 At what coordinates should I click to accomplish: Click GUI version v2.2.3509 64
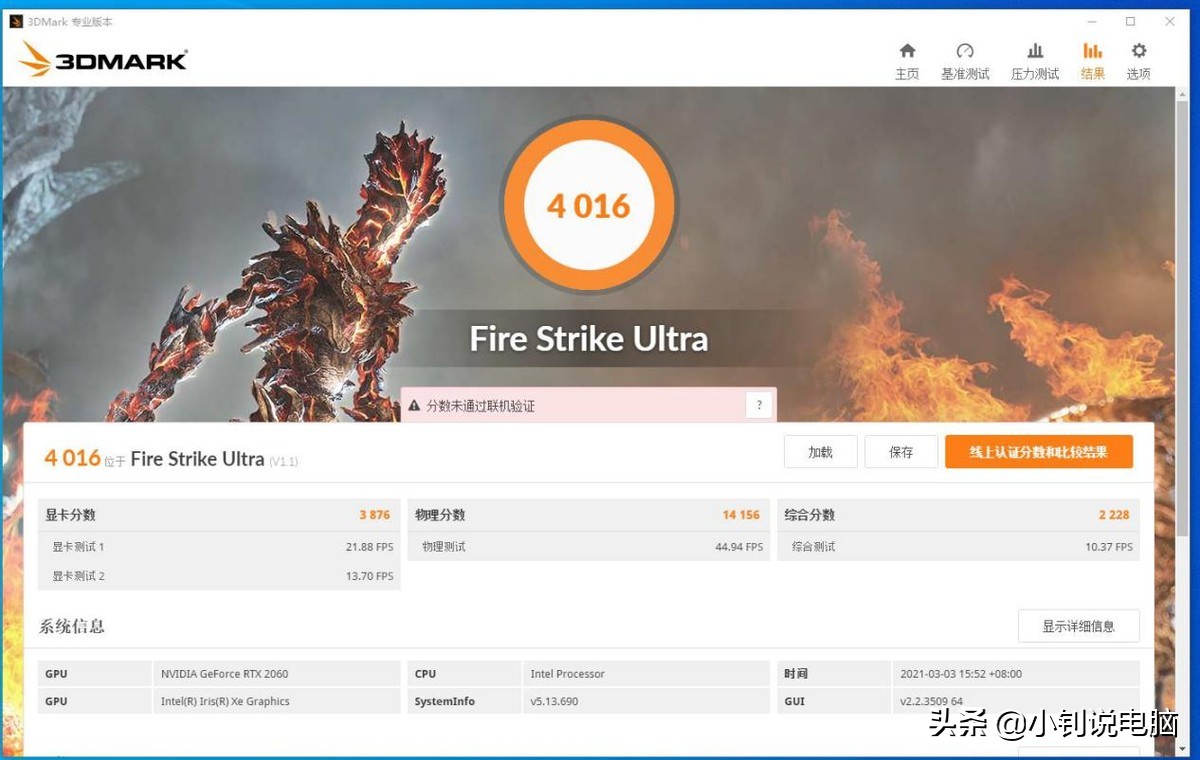point(1015,701)
